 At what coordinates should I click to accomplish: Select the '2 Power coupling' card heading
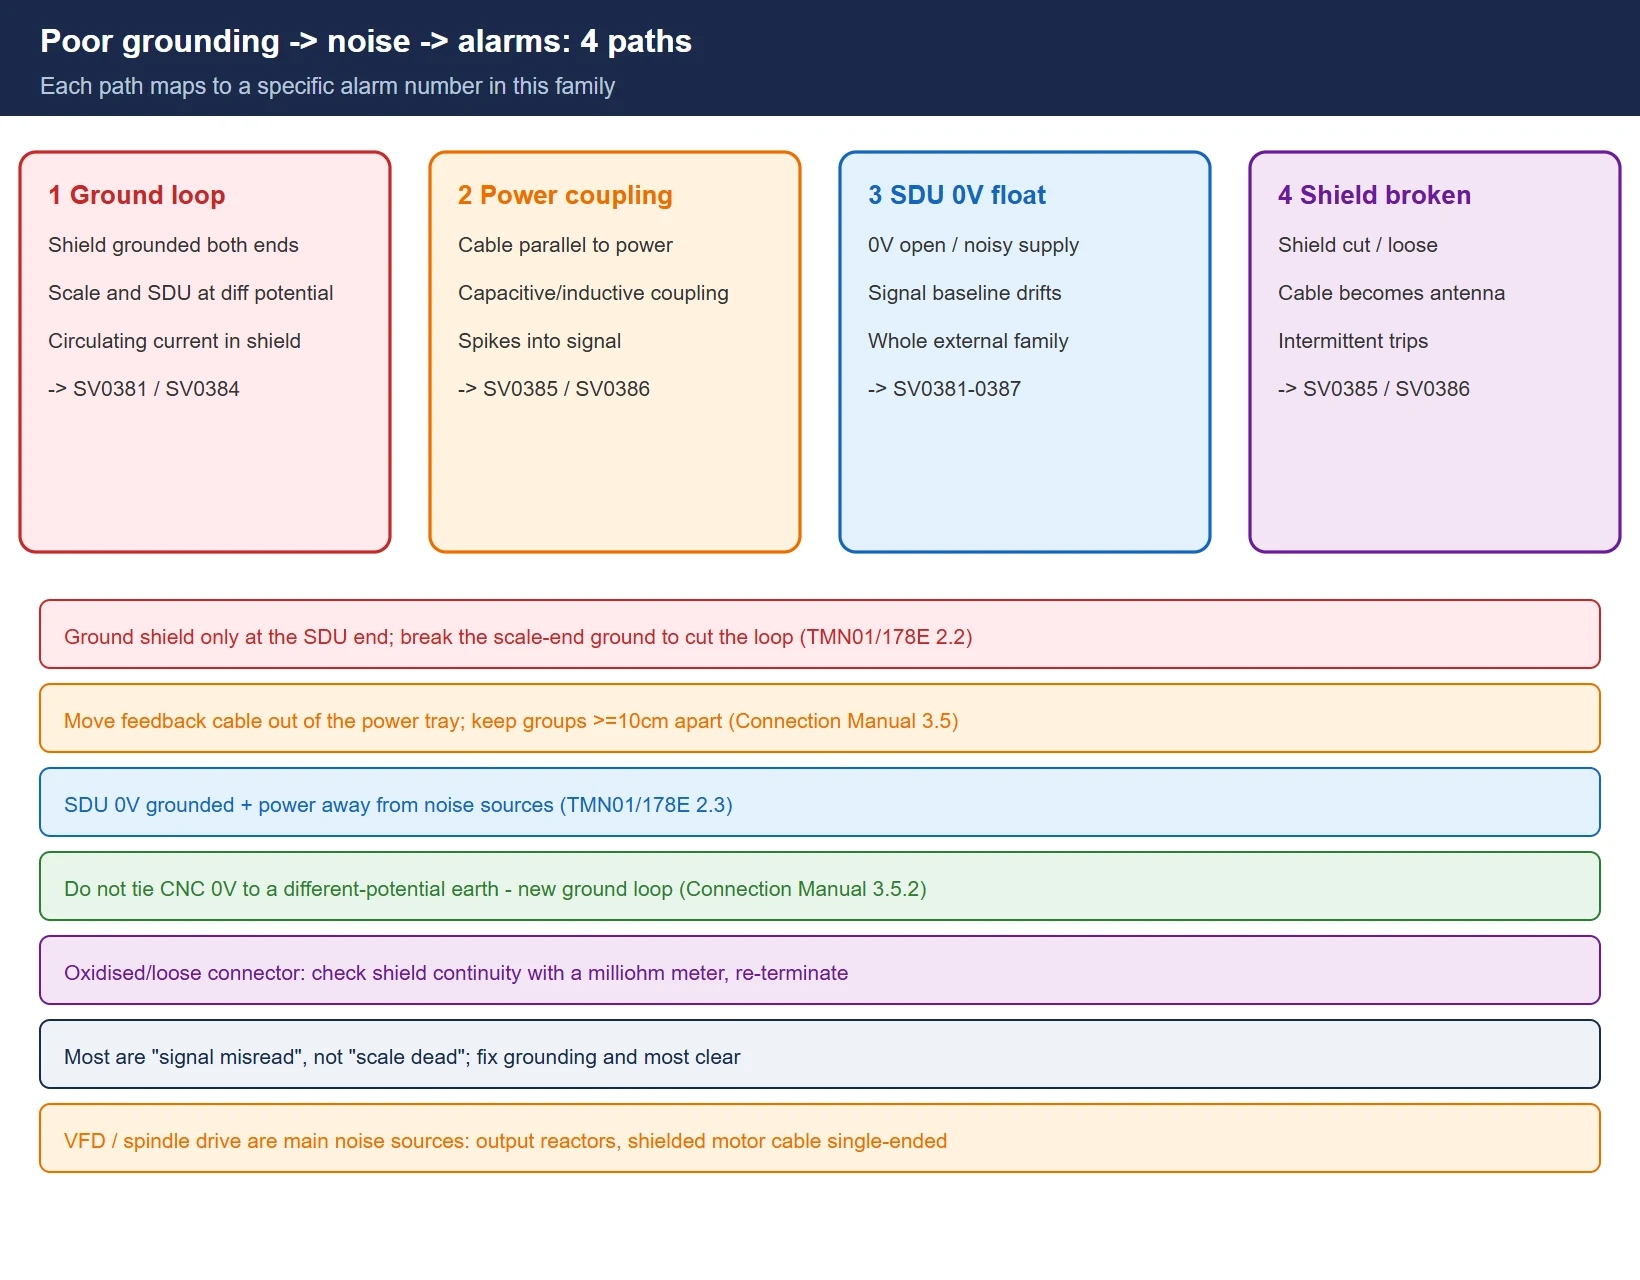565,195
